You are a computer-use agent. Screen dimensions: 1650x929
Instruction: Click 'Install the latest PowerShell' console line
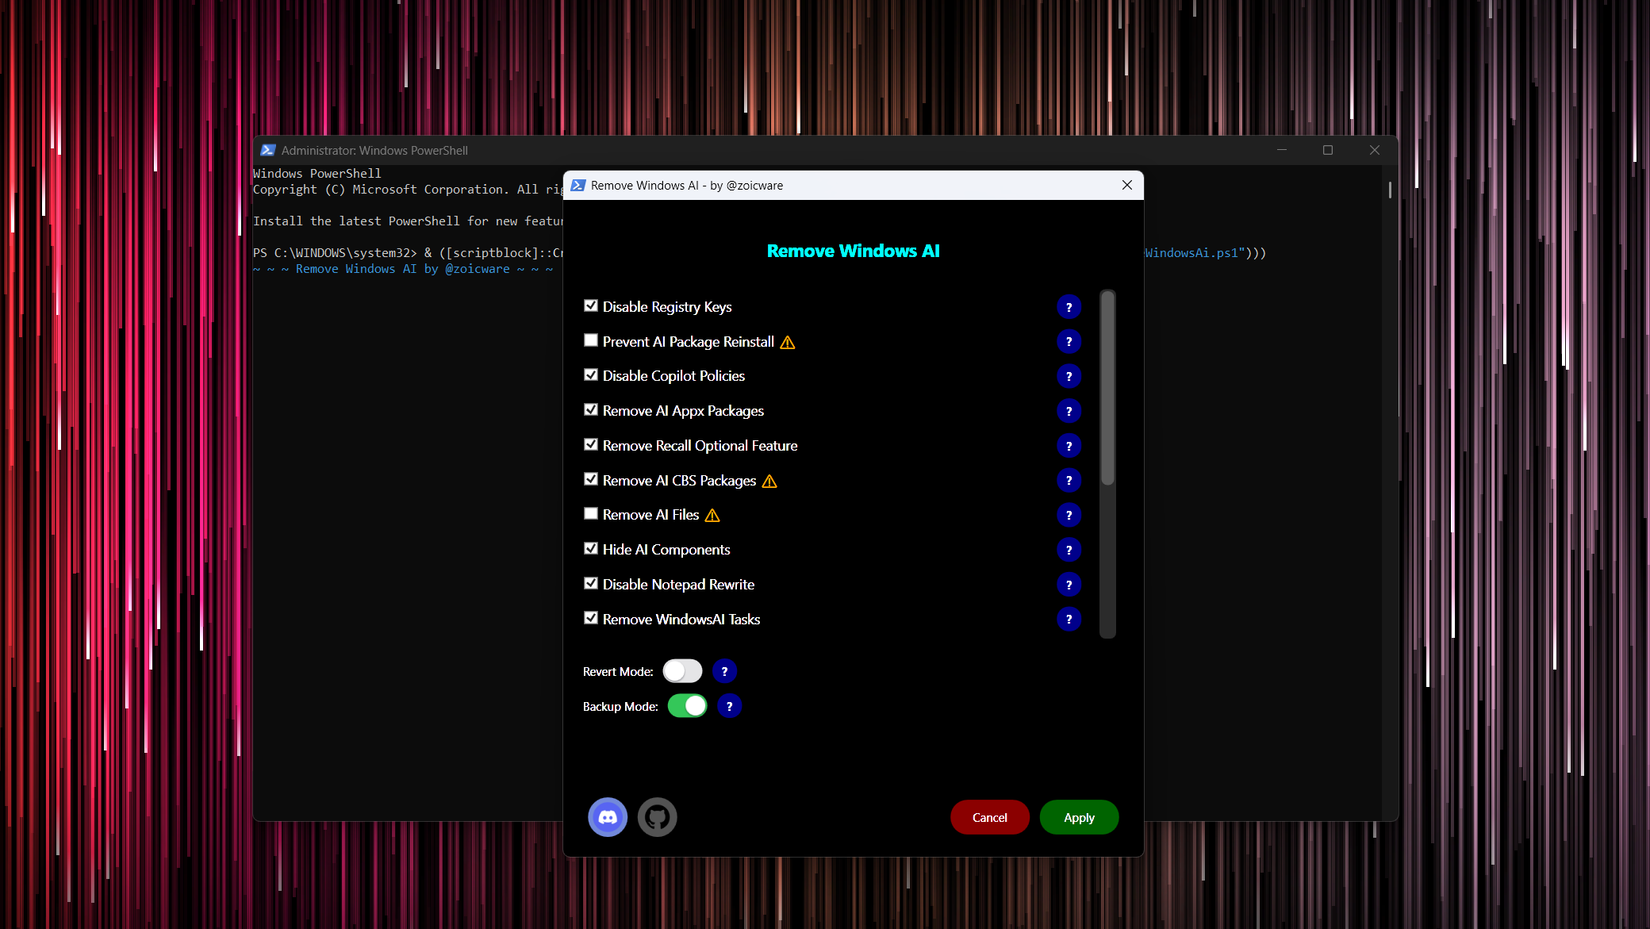(408, 221)
